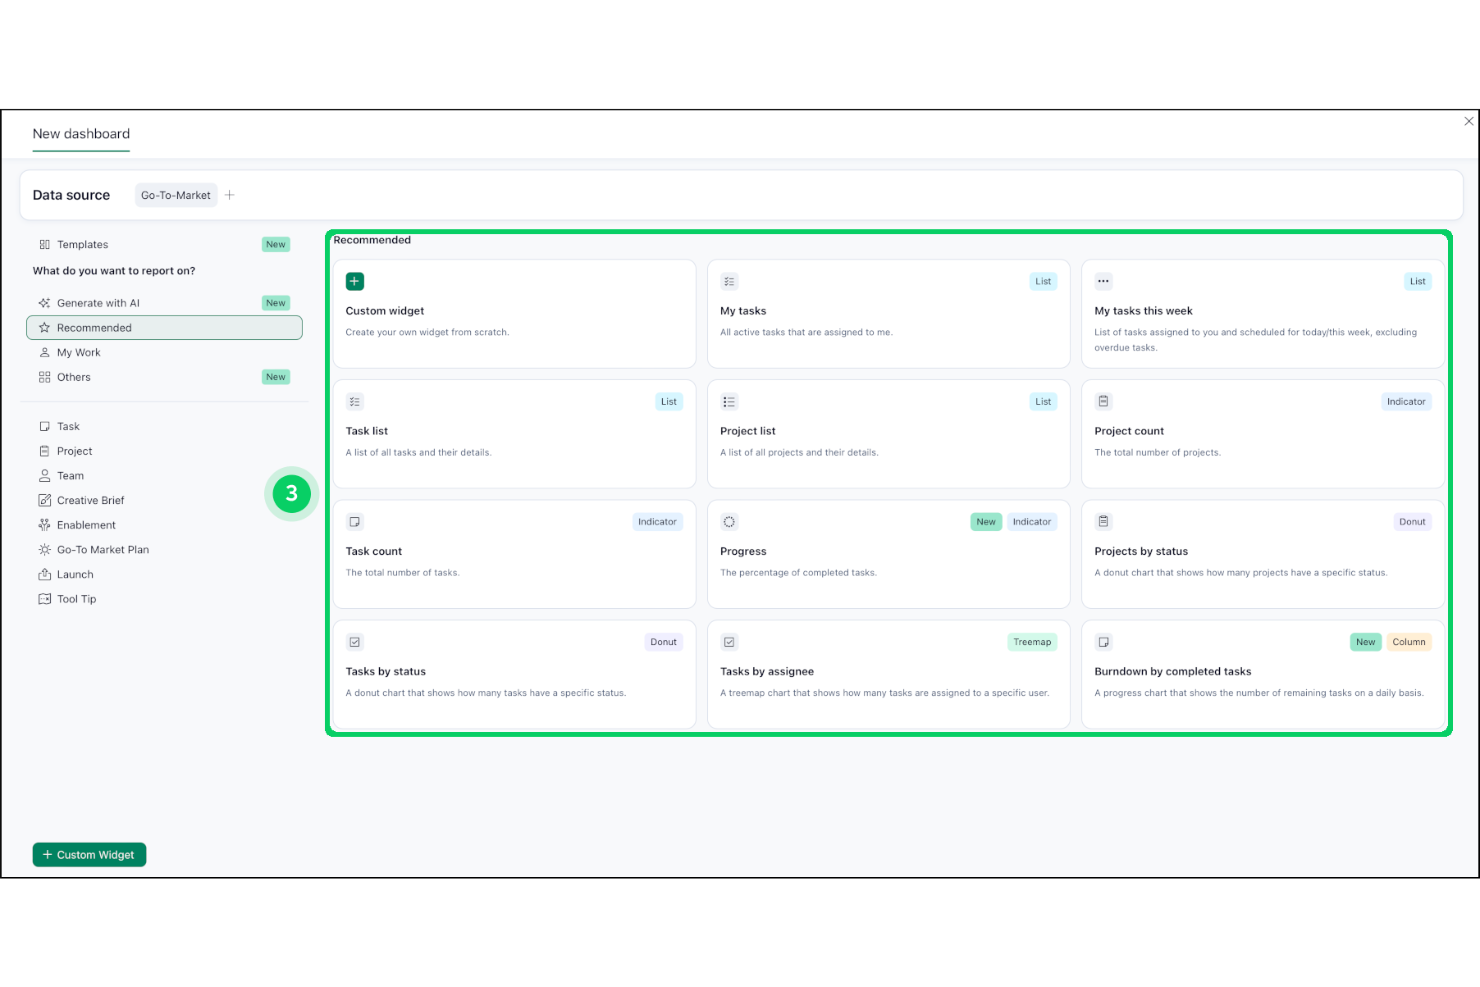Screen dimensions: 1480x987
Task: Click the green plus icon on Custom widget card
Action: pos(355,282)
